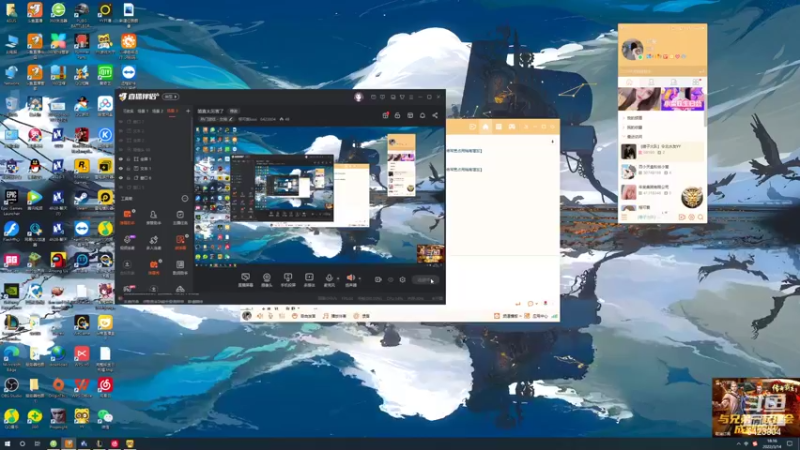This screenshot has height=450, width=800.
Task: Open the pill dropdown beside streaming app logo
Action: pos(170,96)
